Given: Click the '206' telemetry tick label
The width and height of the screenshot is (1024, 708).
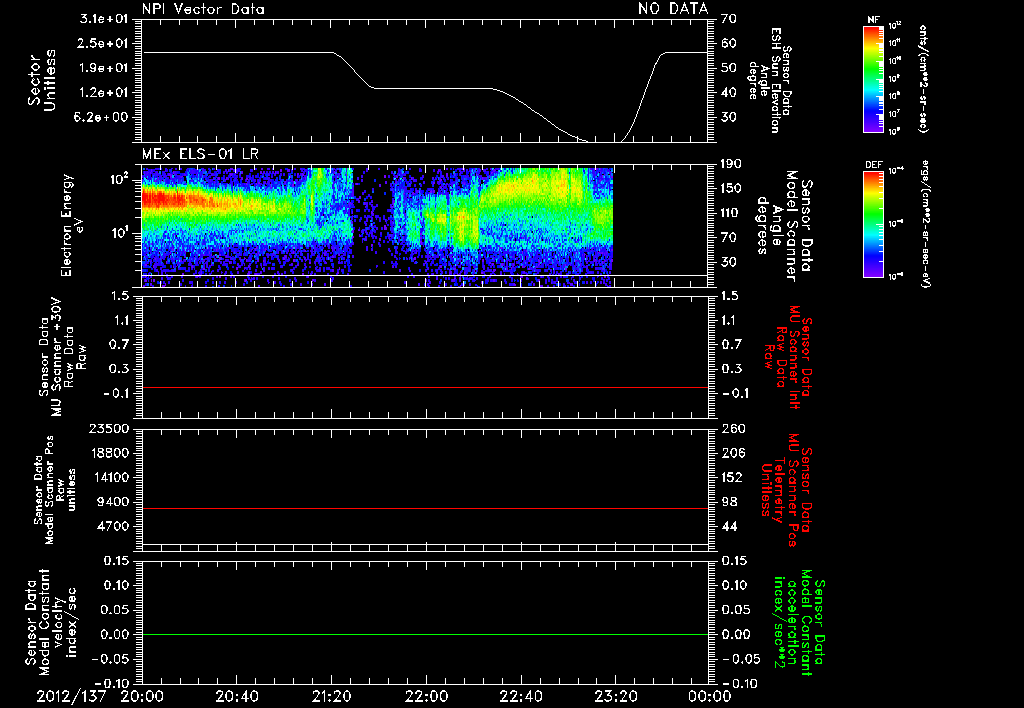Looking at the screenshot, I should [733, 453].
